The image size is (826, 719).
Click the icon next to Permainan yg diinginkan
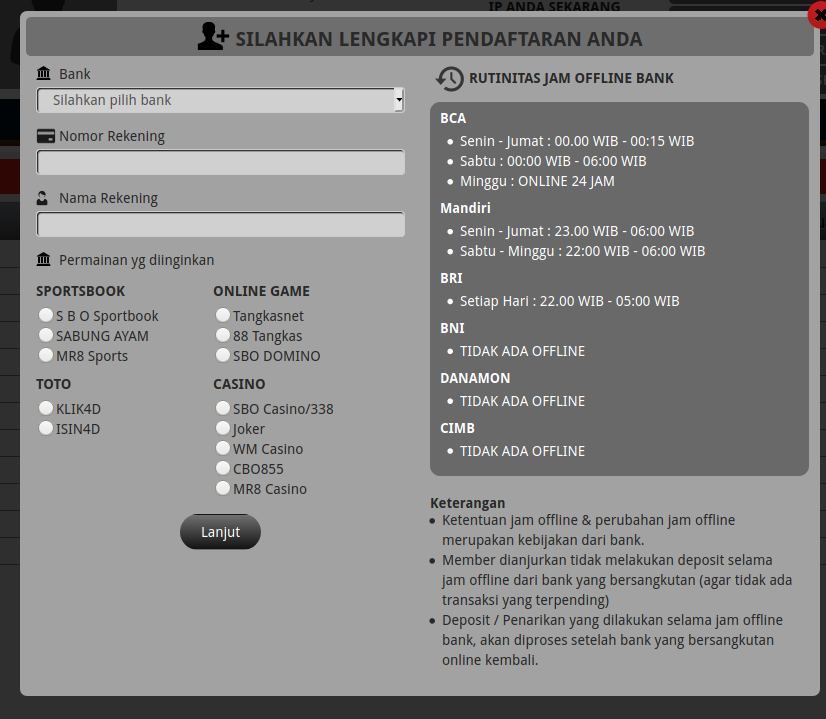(44, 260)
